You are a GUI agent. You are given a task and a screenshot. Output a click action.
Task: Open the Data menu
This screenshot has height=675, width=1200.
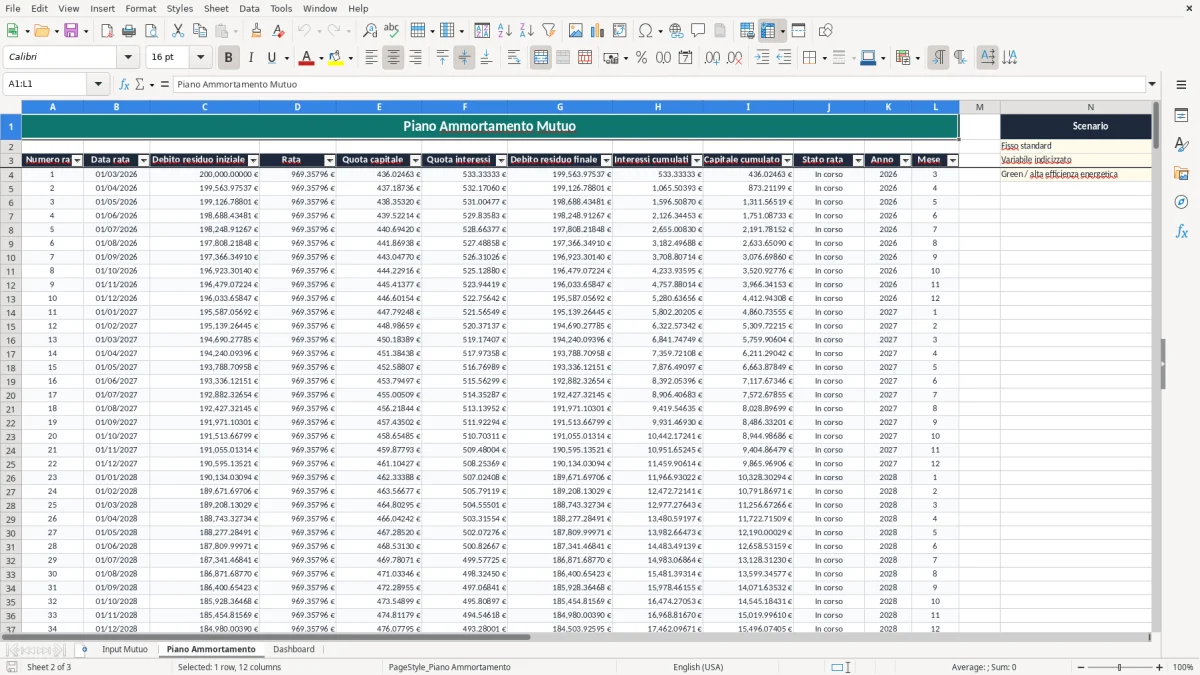pyautogui.click(x=249, y=8)
